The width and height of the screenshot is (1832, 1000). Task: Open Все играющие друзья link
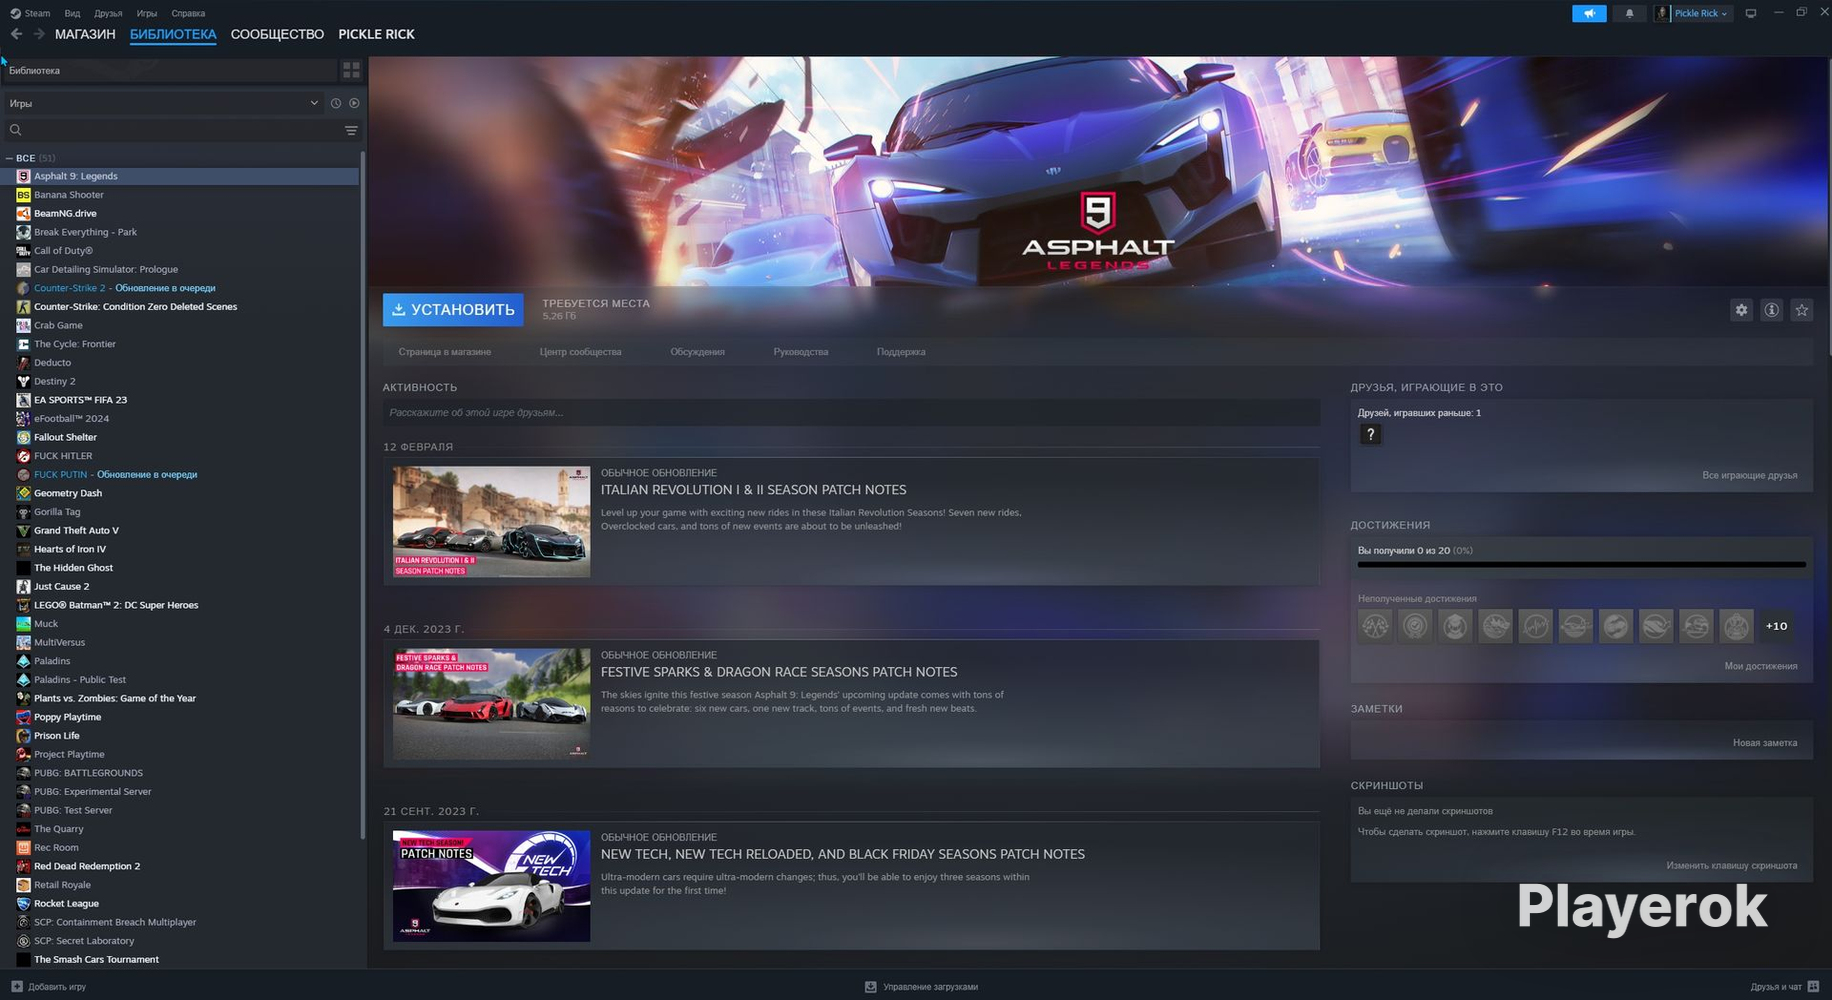(x=1749, y=475)
